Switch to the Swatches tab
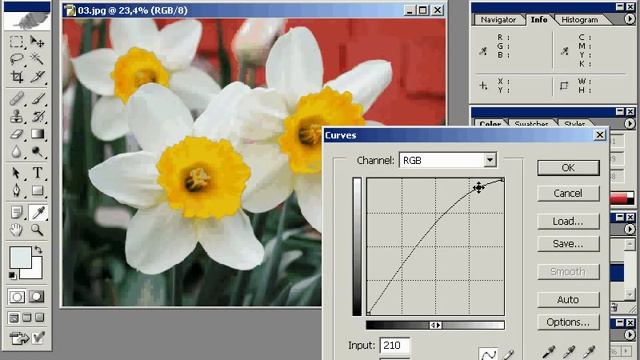 (531, 123)
